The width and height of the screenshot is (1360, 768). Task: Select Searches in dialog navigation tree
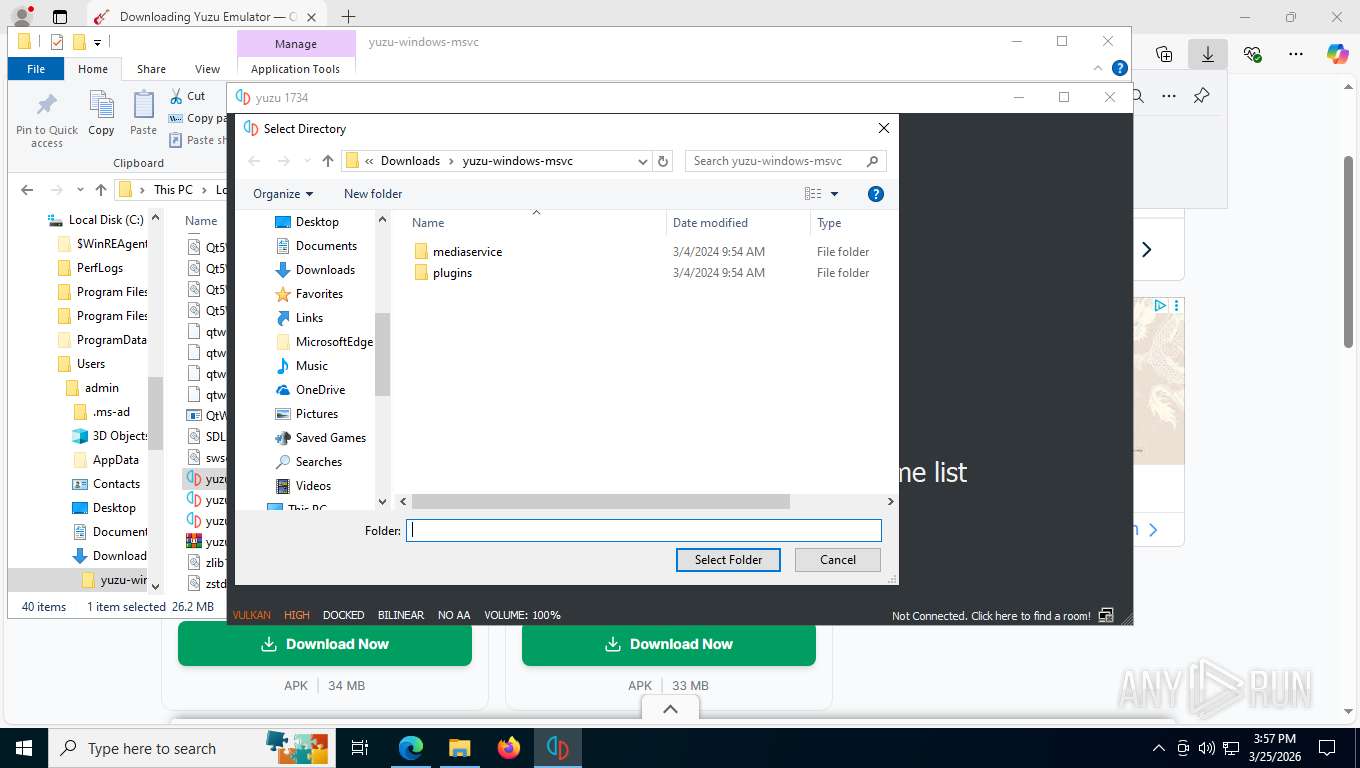(319, 462)
